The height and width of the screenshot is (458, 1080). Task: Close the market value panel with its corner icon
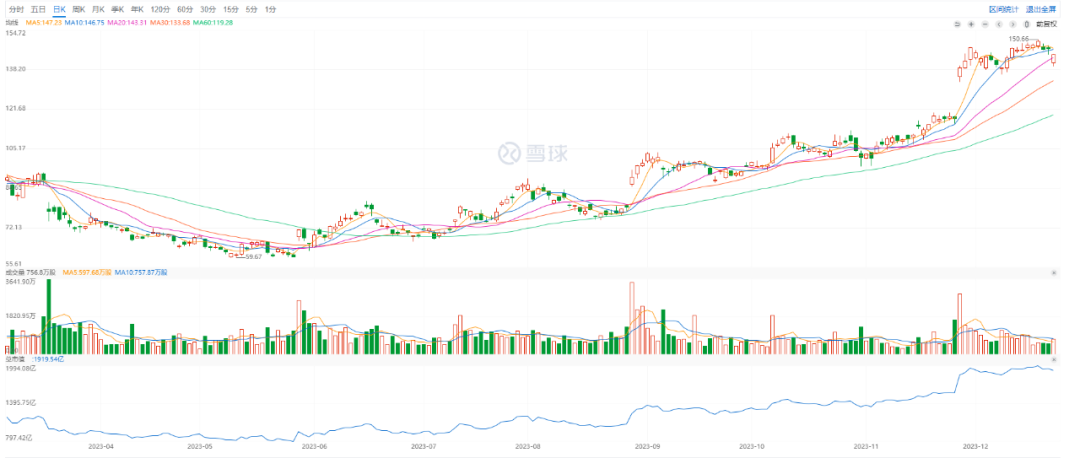point(1053,357)
